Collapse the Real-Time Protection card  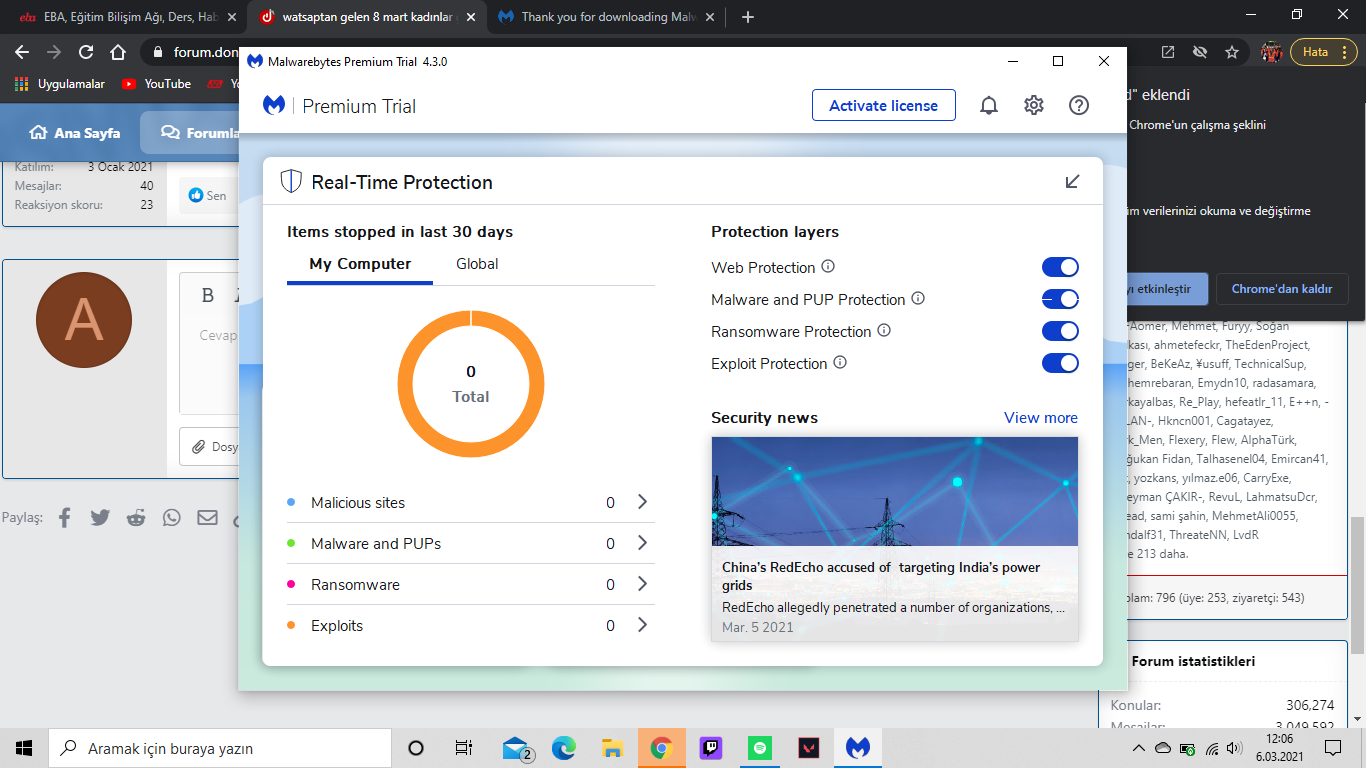[x=1073, y=181]
